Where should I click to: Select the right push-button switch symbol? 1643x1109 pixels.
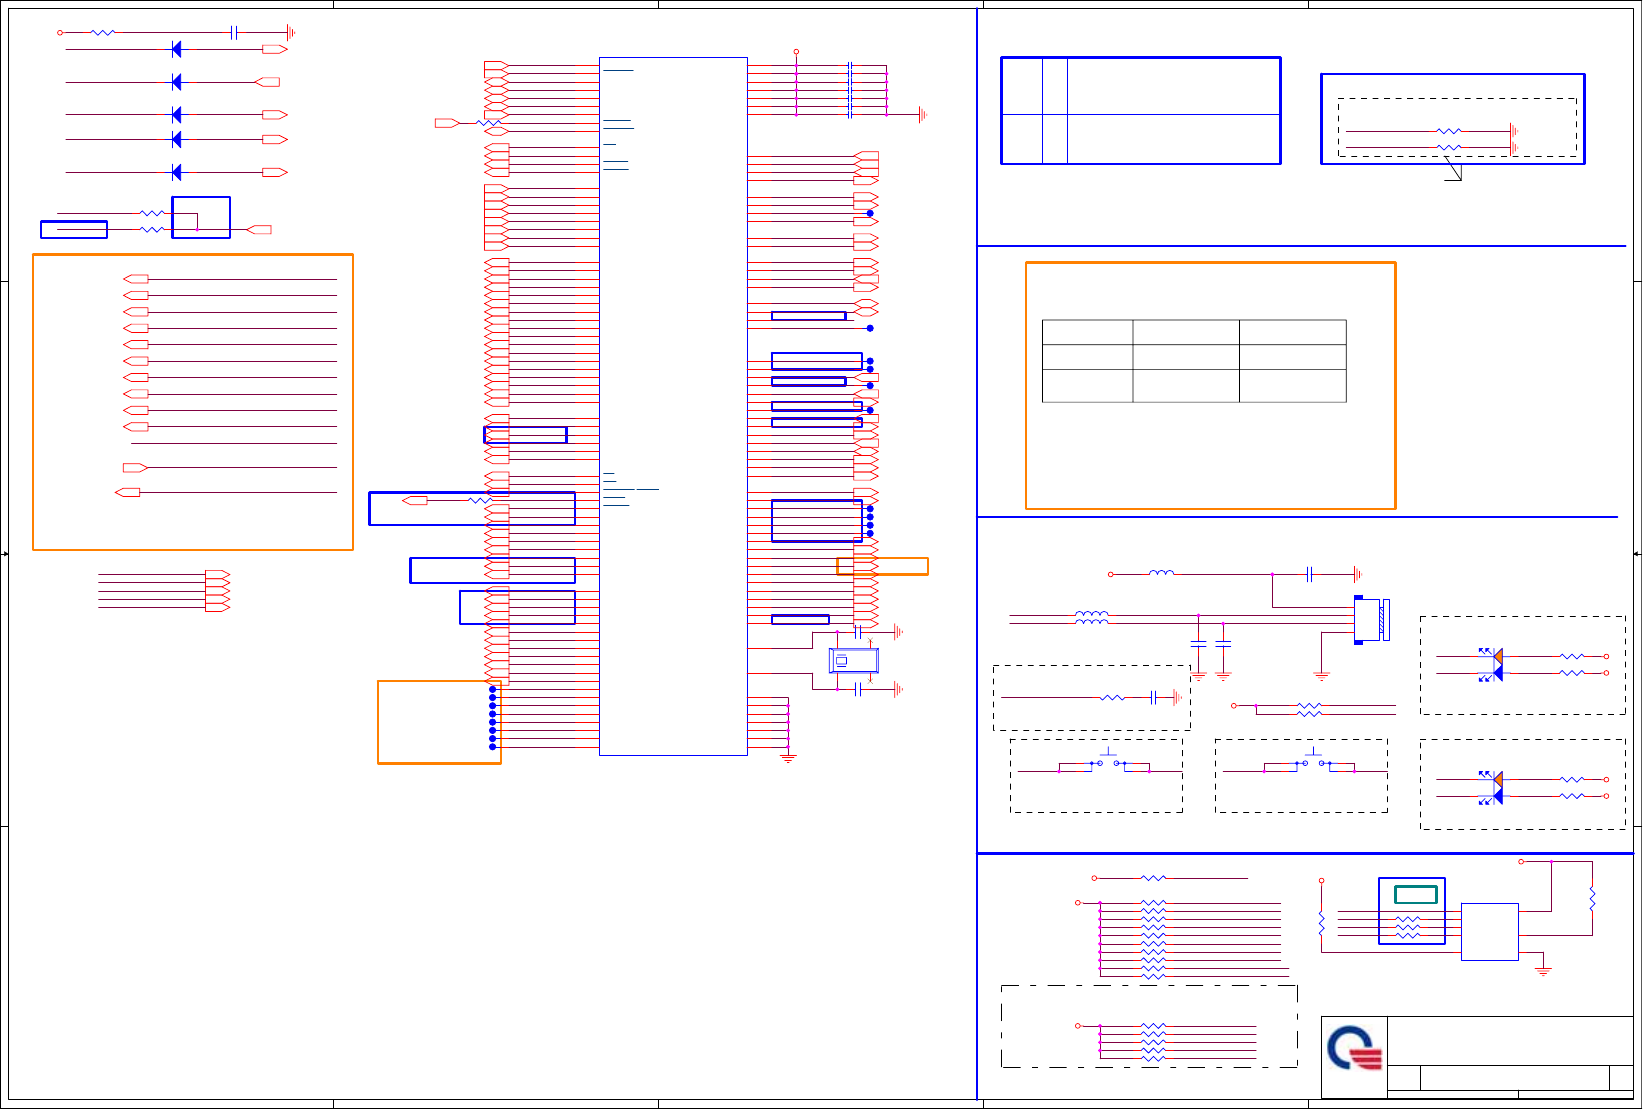tap(1313, 763)
